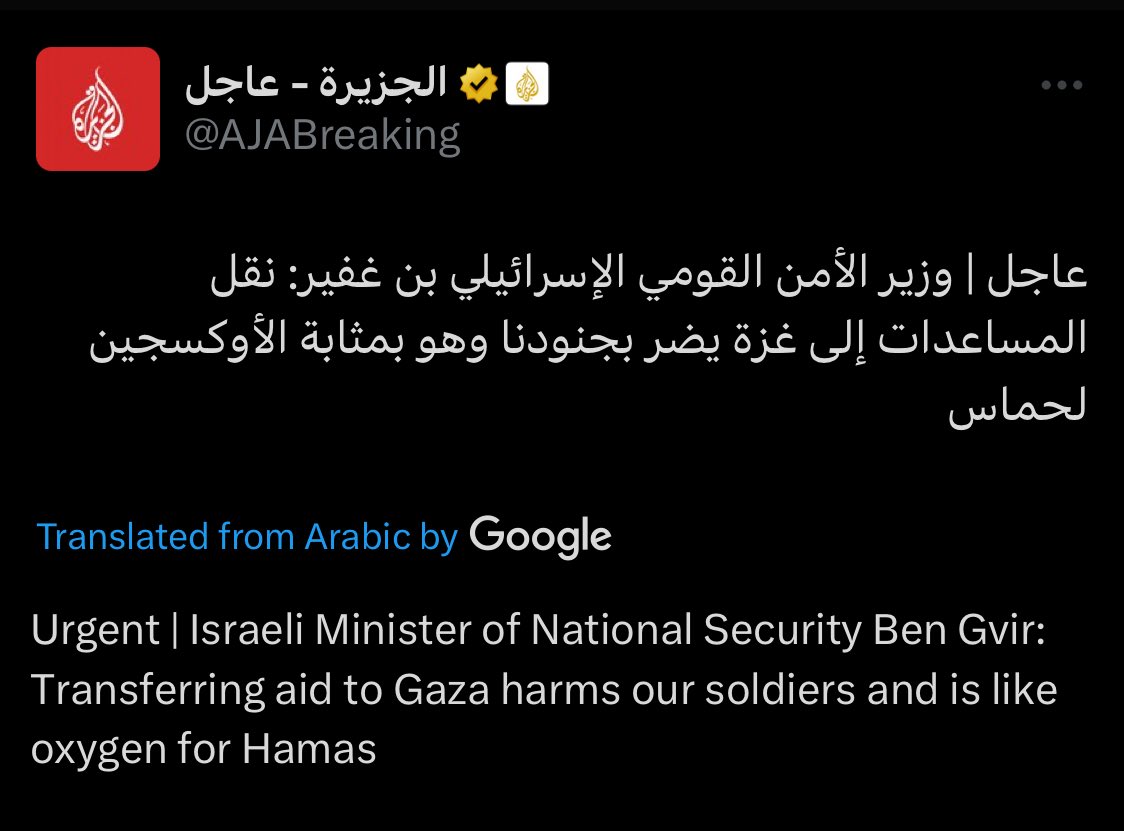Click the word "Arabic" in translation label
Image resolution: width=1124 pixels, height=831 pixels.
point(358,537)
